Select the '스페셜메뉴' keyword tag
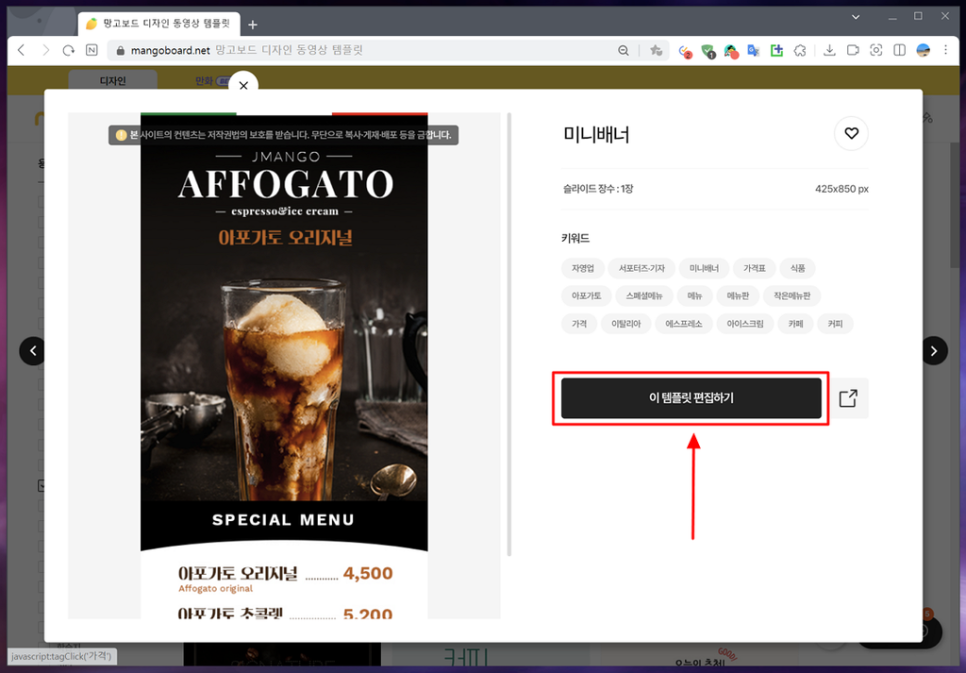Viewport: 966px width, 673px height. point(644,296)
